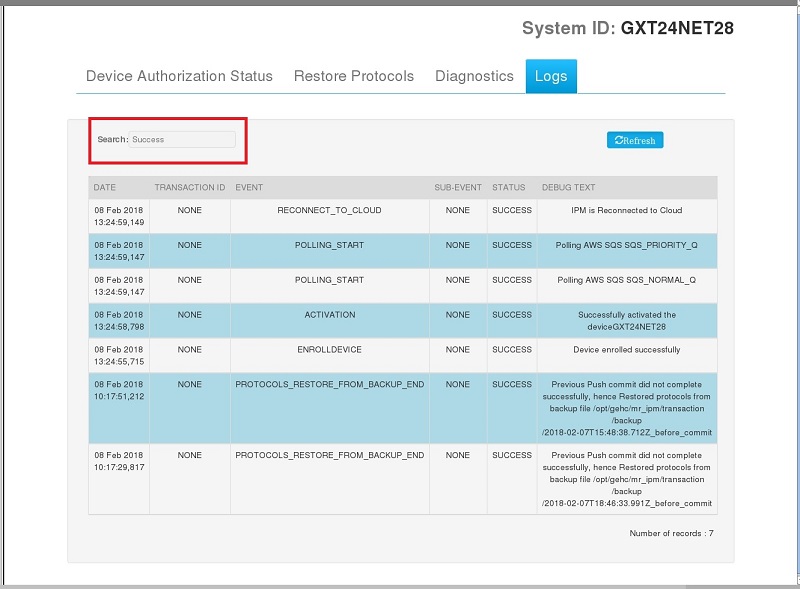This screenshot has height=589, width=800.
Task: Sort by the STATUS column header
Action: coord(508,187)
